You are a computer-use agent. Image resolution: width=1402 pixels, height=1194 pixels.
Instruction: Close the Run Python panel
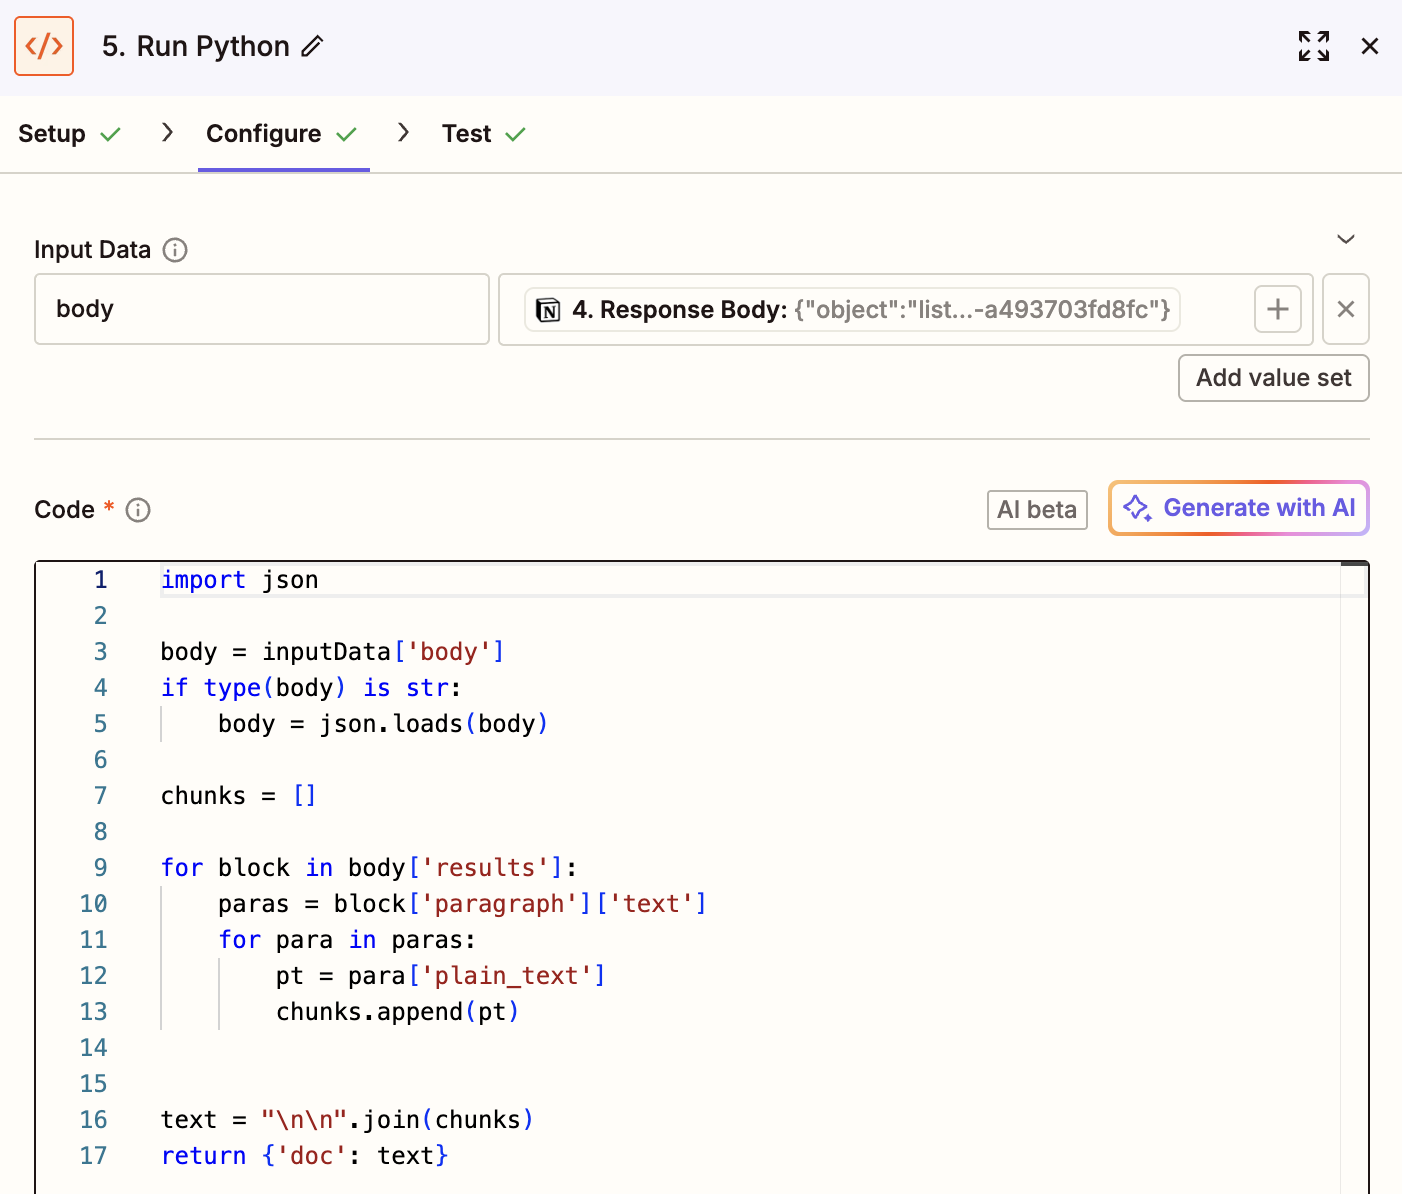pos(1370,46)
